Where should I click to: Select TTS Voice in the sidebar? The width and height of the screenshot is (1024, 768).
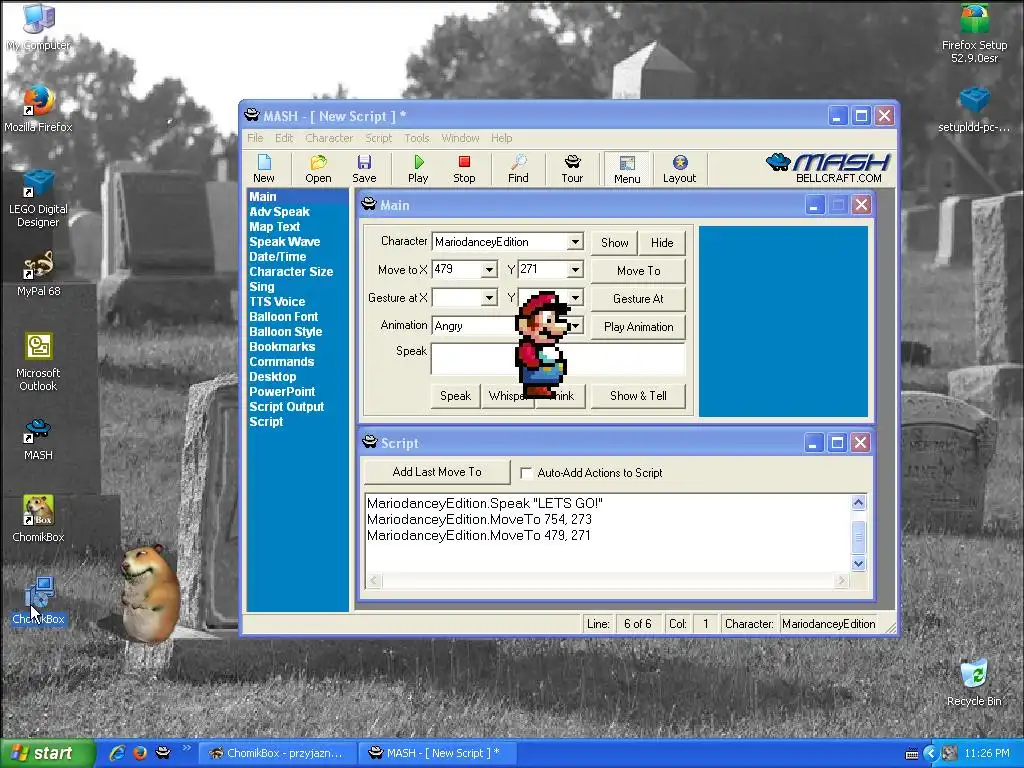click(277, 302)
